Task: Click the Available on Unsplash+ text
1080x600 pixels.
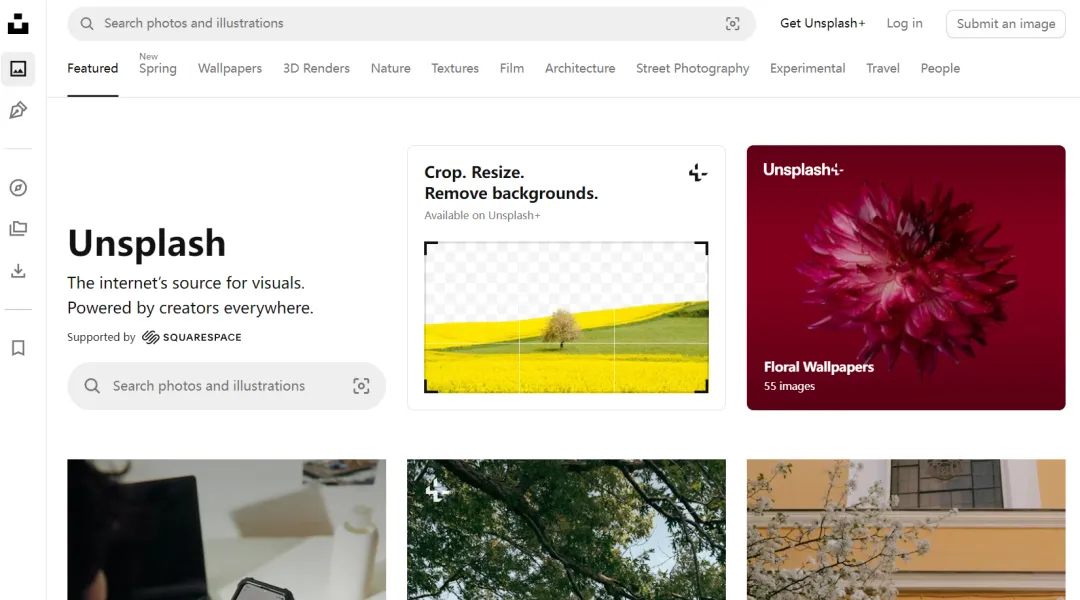Action: point(482,216)
